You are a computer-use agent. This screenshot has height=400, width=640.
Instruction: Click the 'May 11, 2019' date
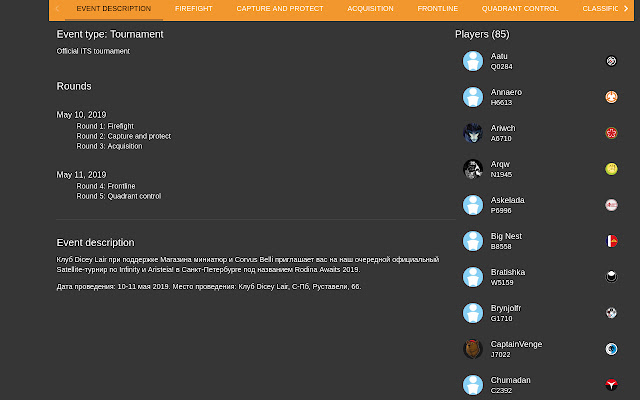(81, 175)
